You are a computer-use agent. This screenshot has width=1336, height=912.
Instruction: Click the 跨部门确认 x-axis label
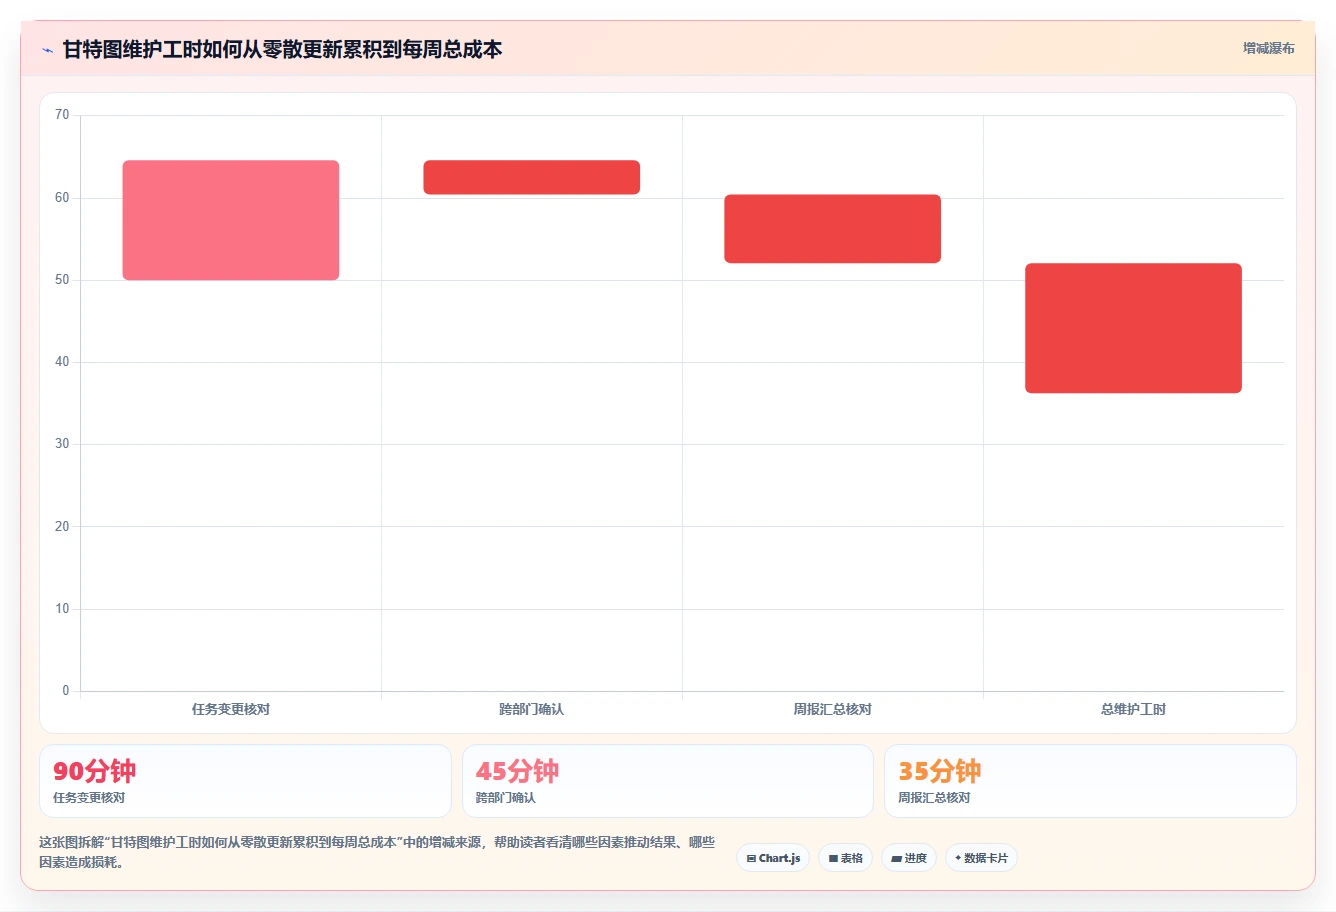coord(532,709)
